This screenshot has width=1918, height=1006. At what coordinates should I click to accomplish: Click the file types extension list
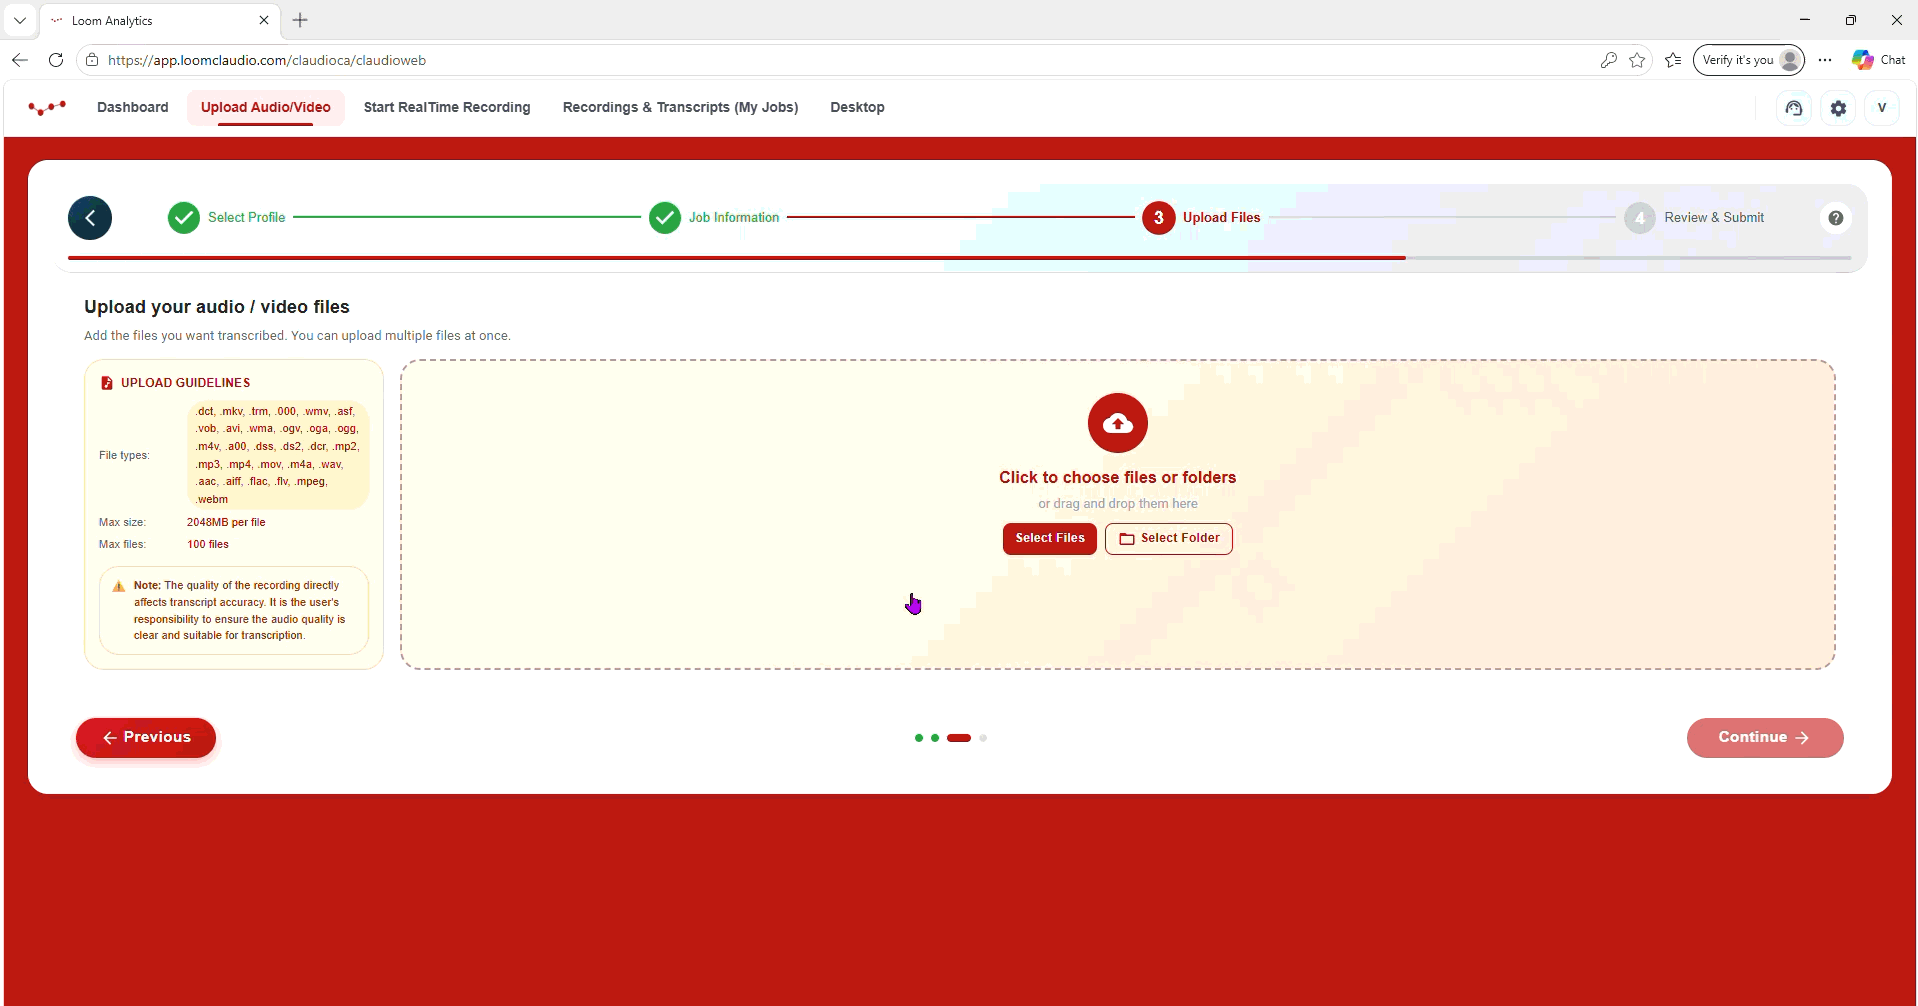[278, 455]
